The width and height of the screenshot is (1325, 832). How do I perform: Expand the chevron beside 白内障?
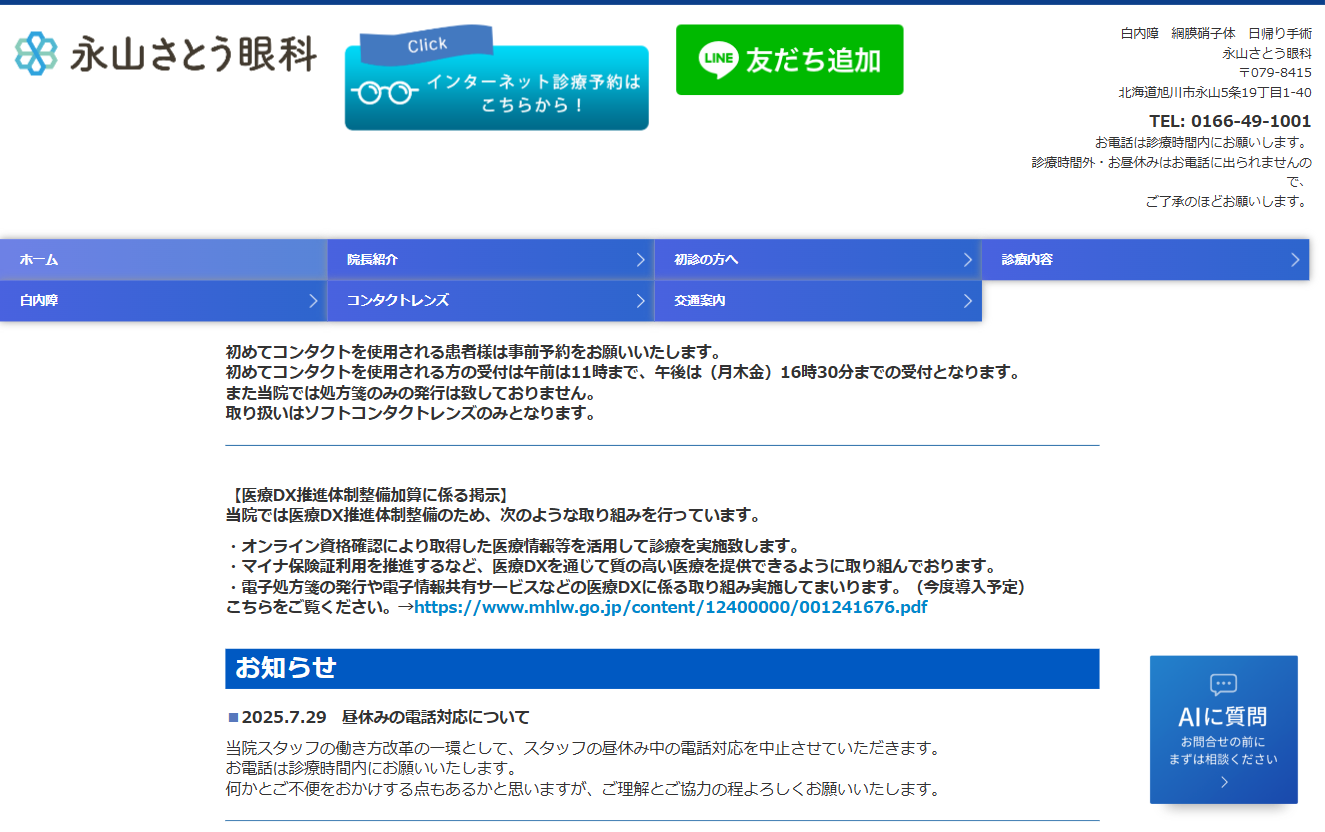point(313,301)
